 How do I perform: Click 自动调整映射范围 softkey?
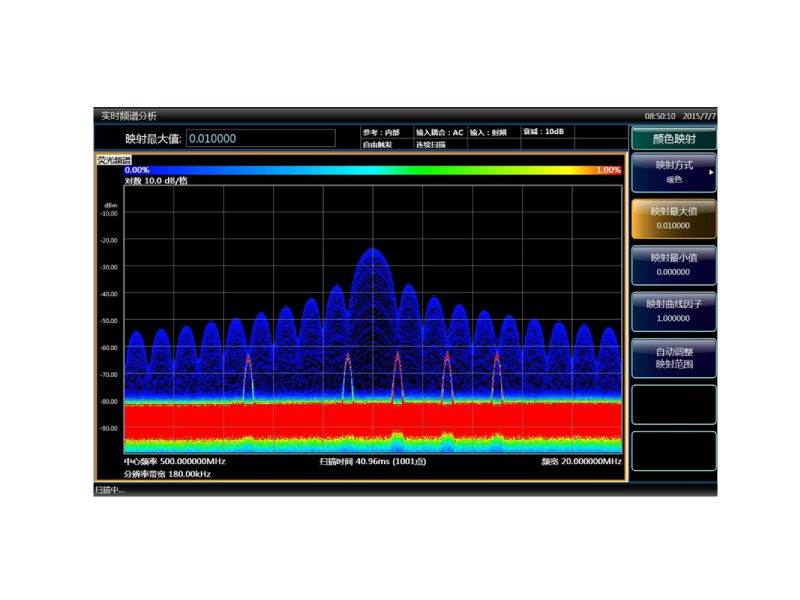click(x=673, y=358)
